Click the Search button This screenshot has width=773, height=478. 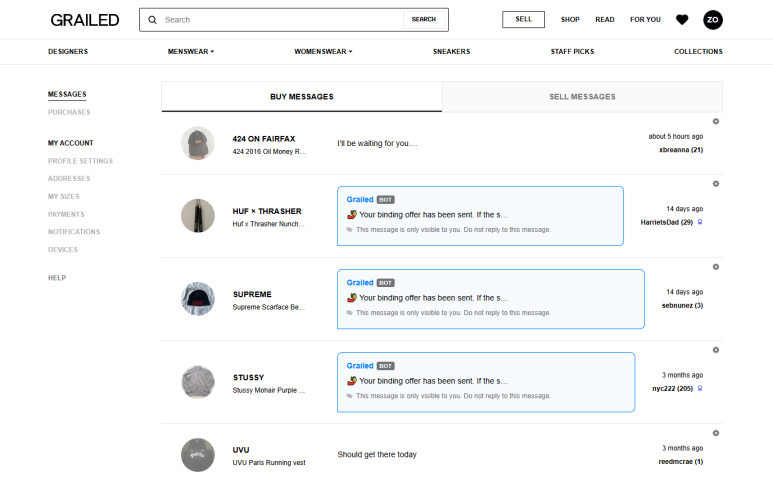(424, 19)
